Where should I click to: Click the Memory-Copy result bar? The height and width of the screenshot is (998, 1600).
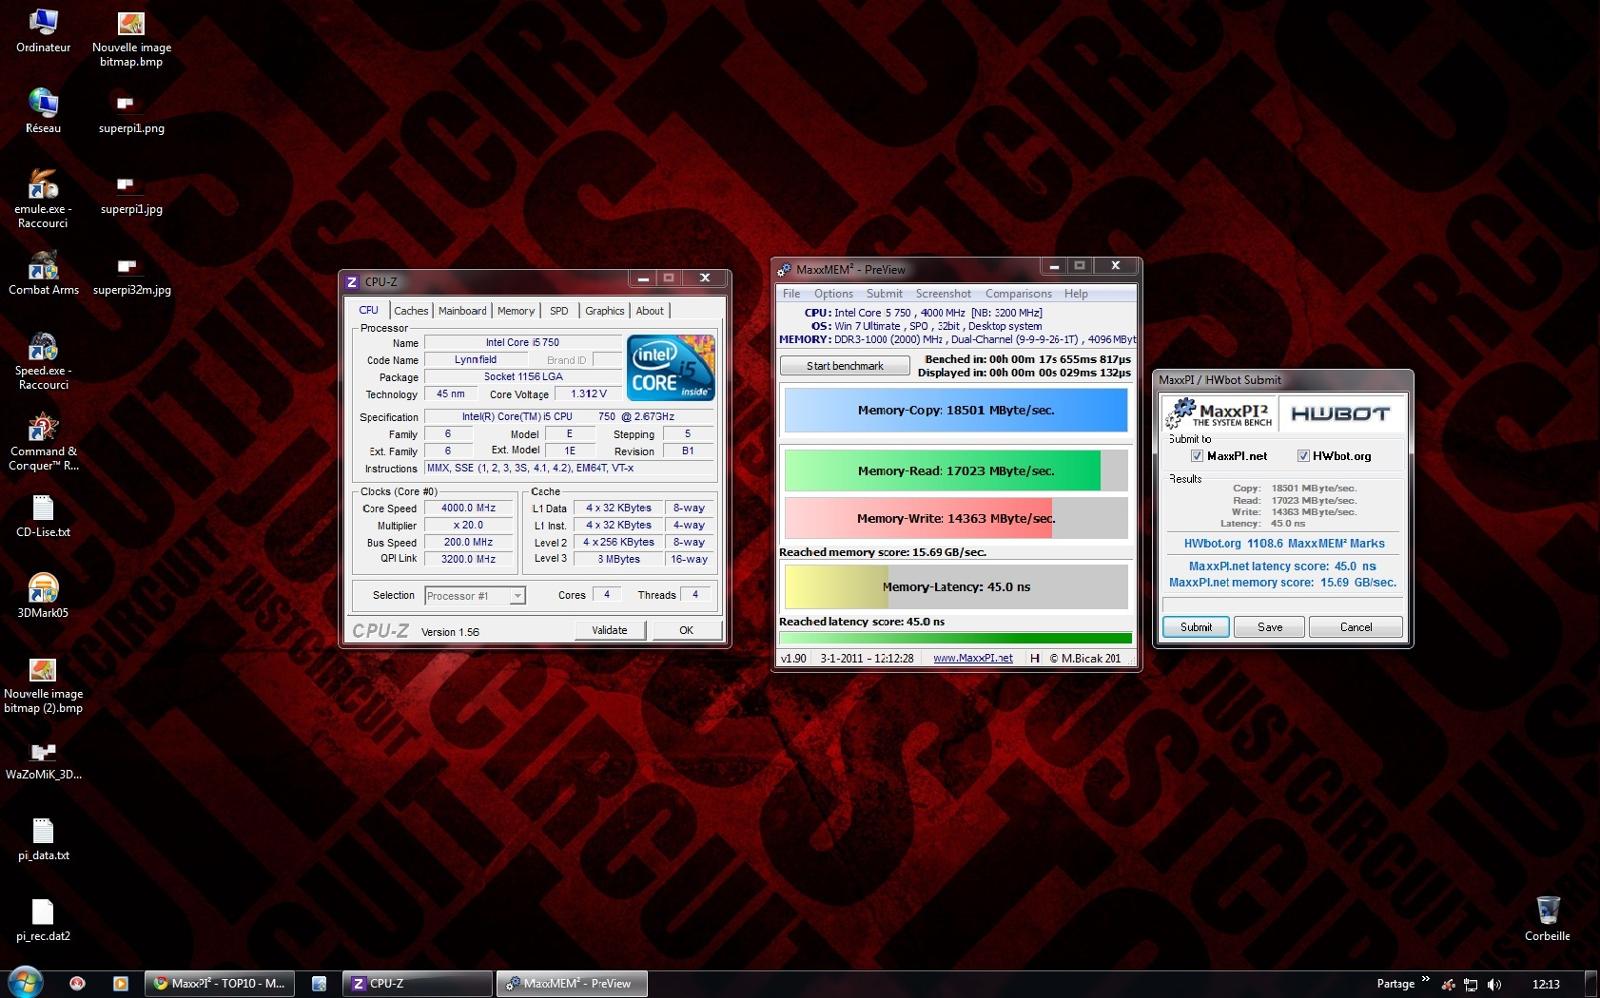pos(956,410)
